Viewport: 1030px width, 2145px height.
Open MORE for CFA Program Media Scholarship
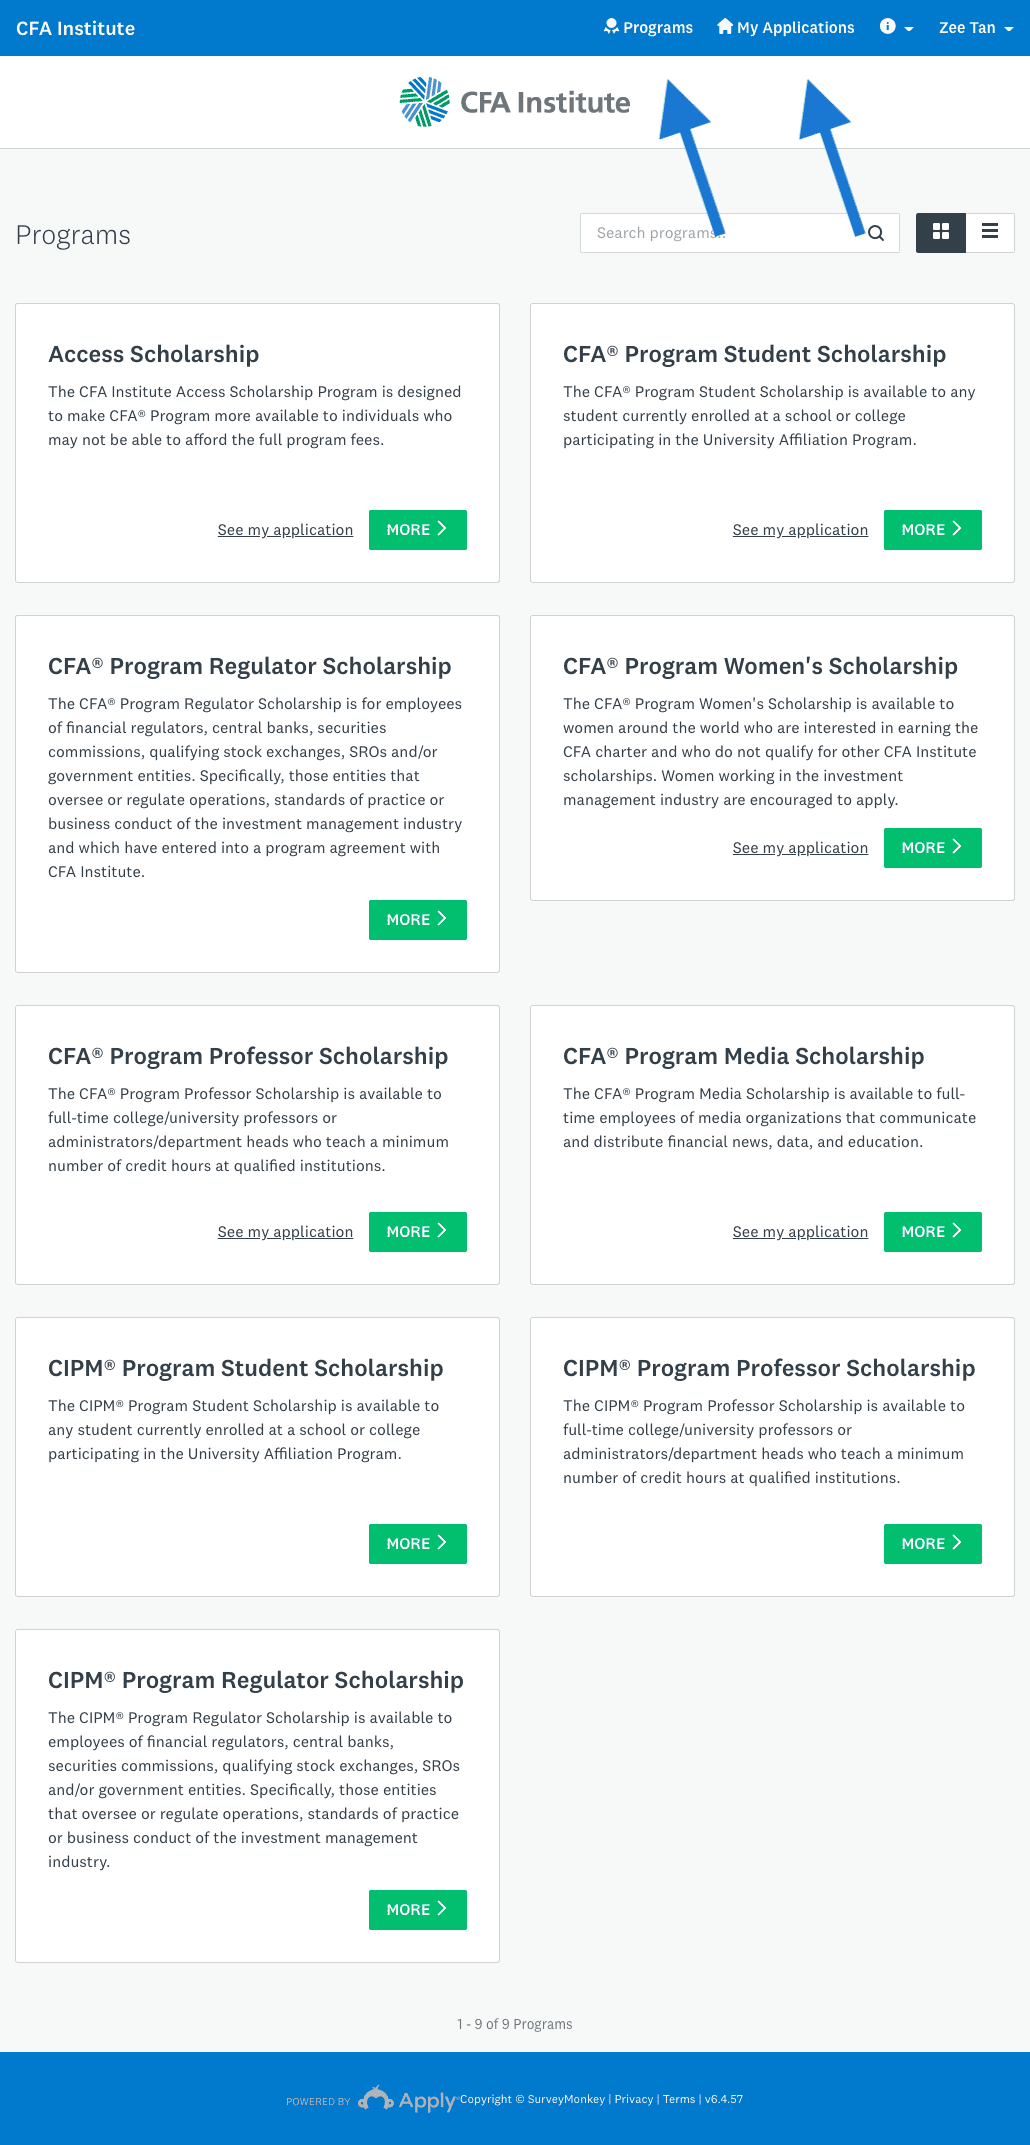pyautogui.click(x=933, y=1232)
